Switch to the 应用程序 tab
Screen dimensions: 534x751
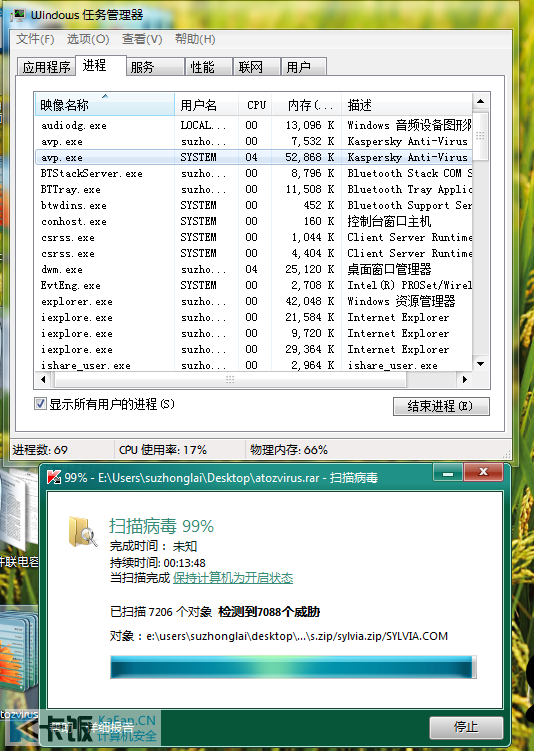point(46,67)
